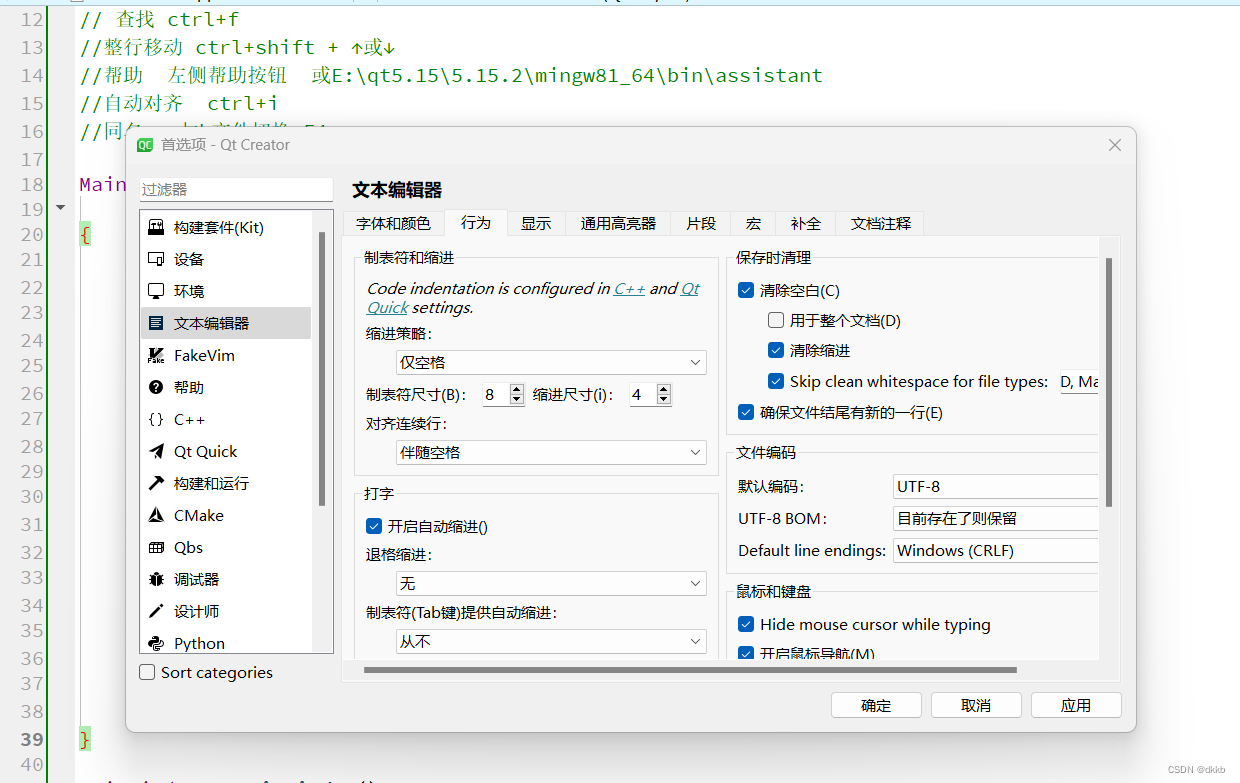Open 对齐连续行 dropdown showing 伴随空格
The width and height of the screenshot is (1240, 783).
(551, 452)
